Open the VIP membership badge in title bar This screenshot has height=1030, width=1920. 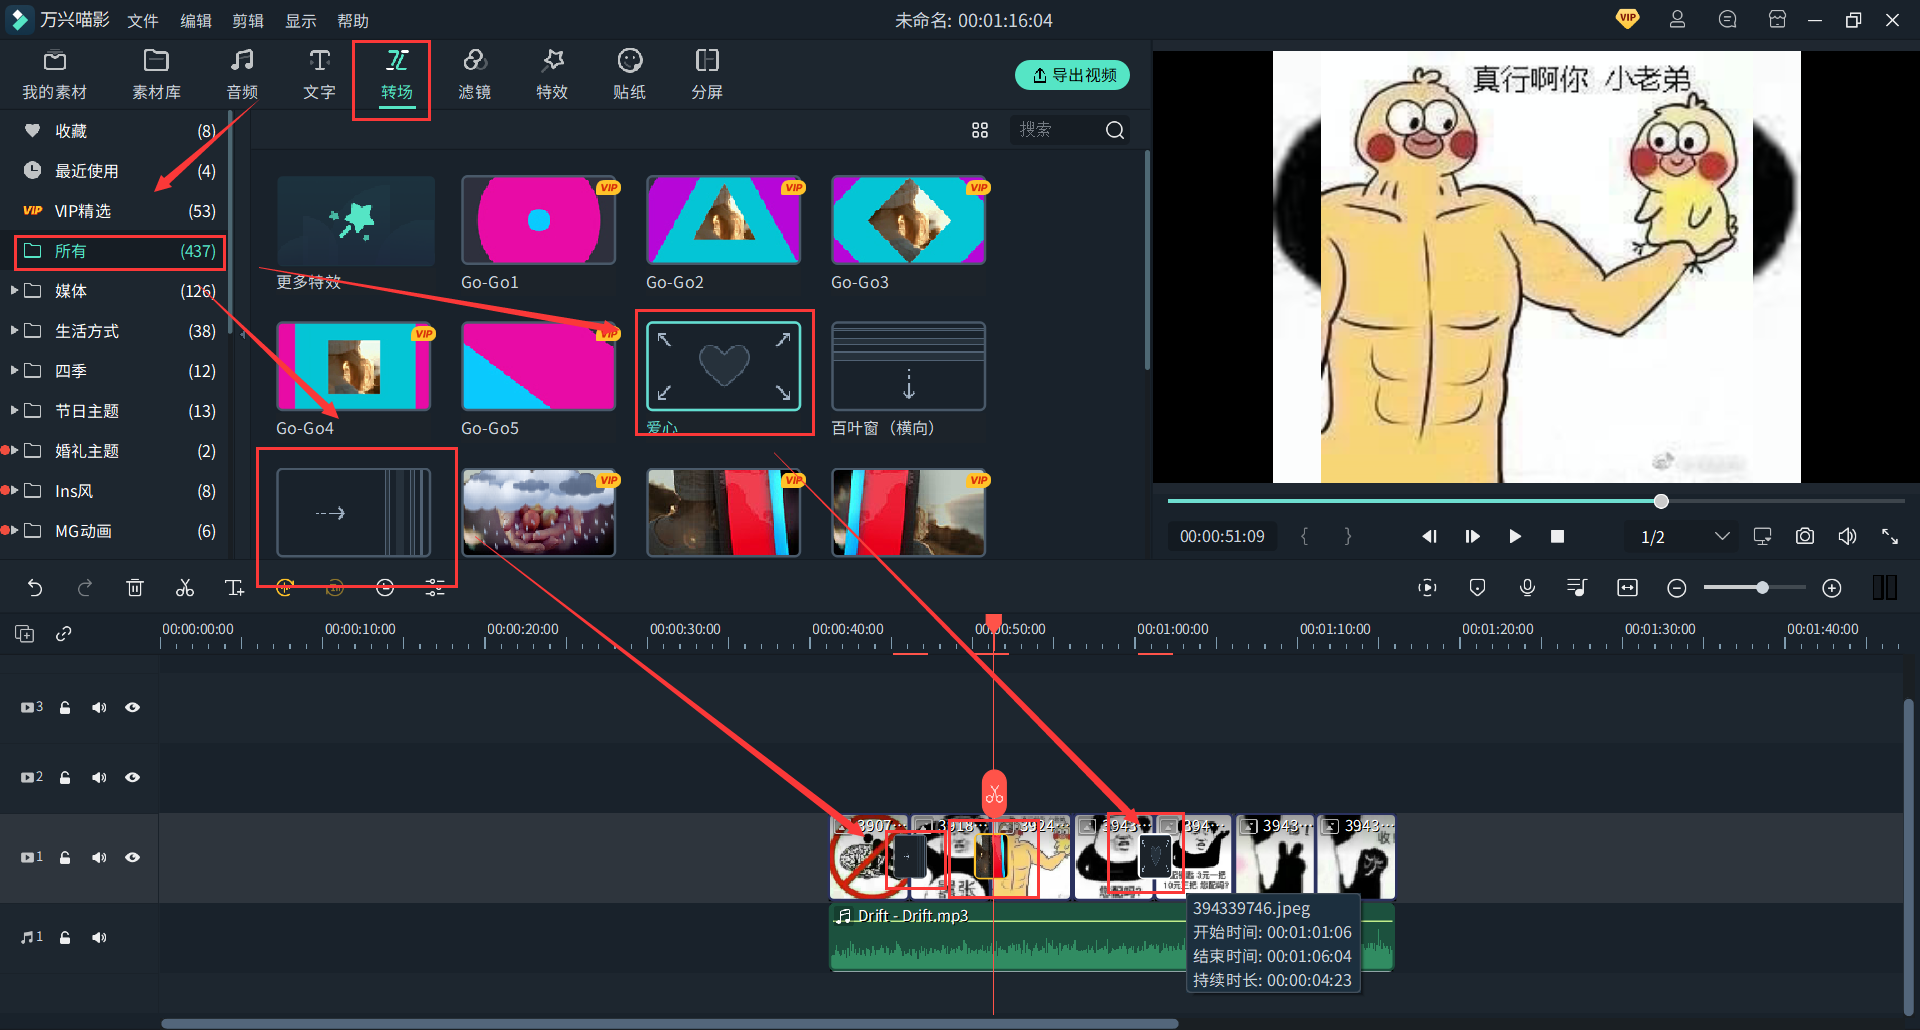pyautogui.click(x=1627, y=19)
